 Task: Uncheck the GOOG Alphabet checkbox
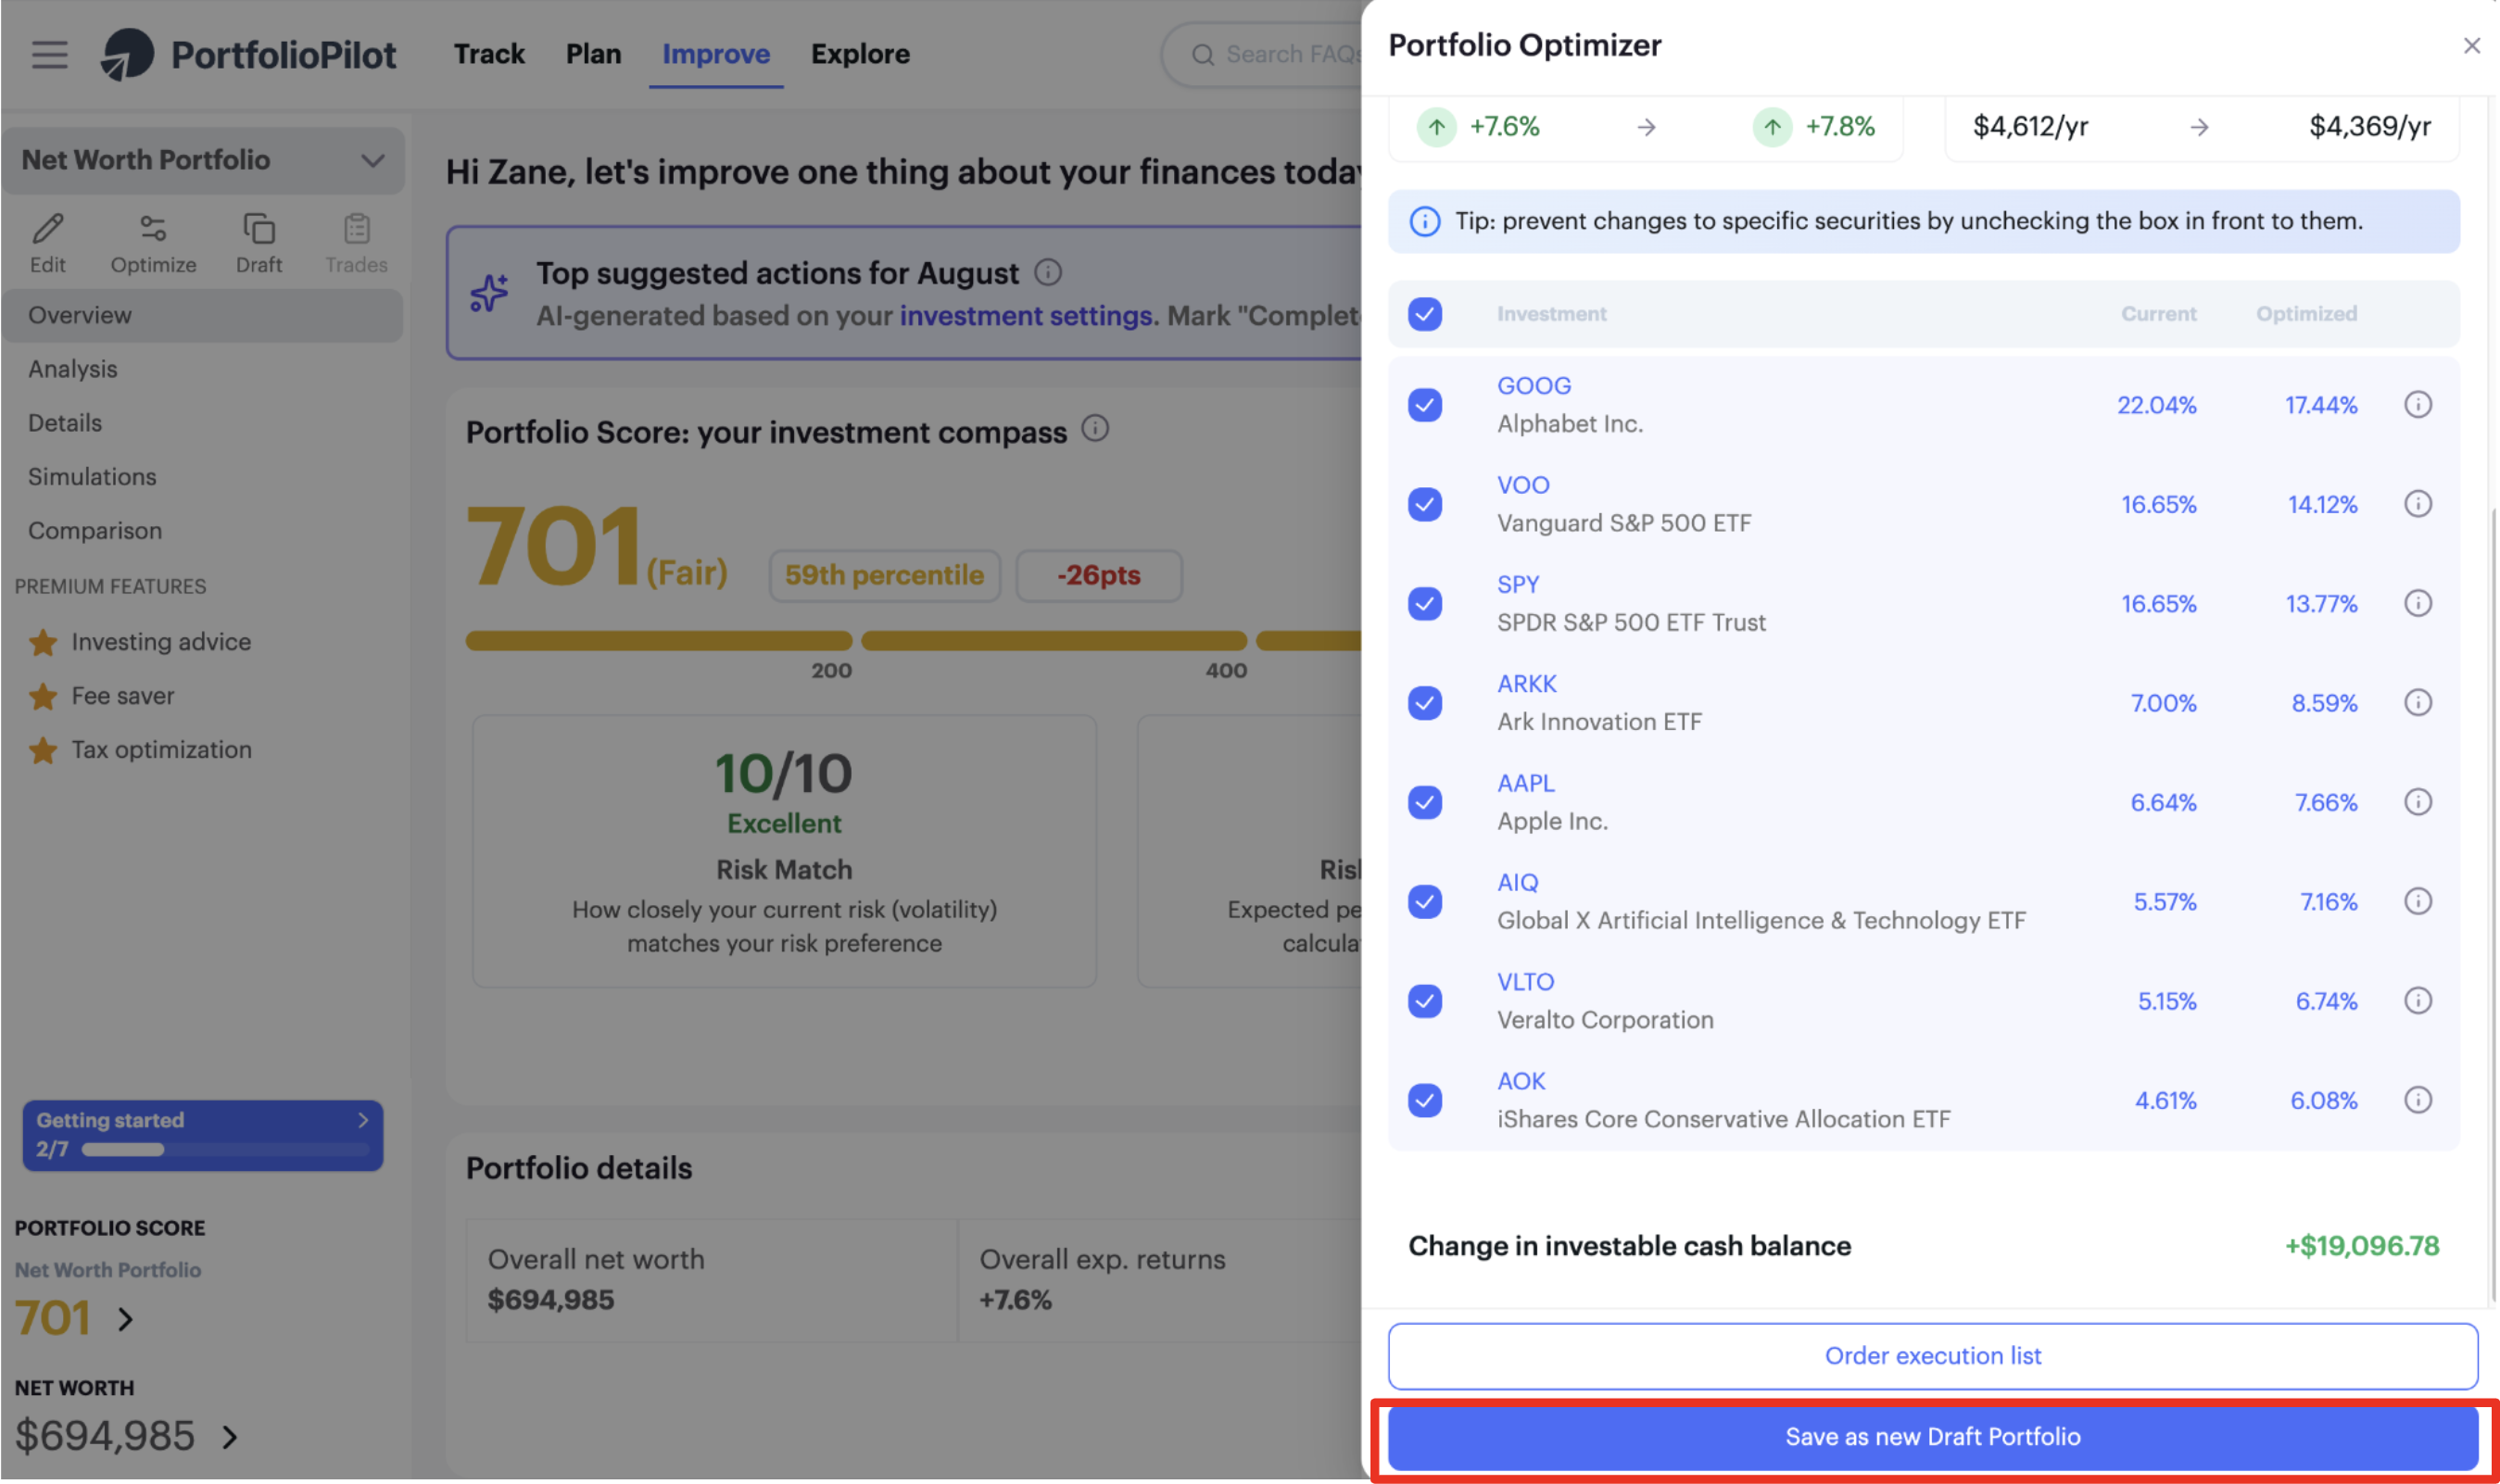[1424, 405]
